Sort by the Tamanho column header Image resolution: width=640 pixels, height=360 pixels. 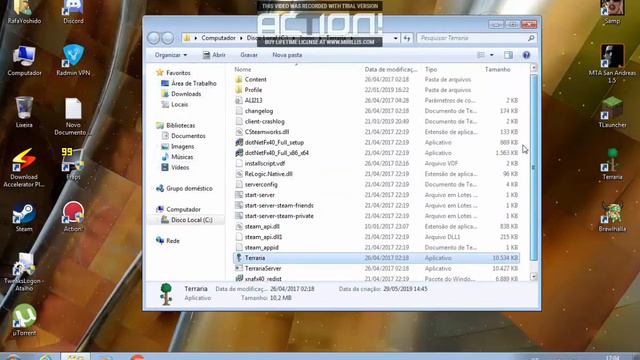(498, 69)
